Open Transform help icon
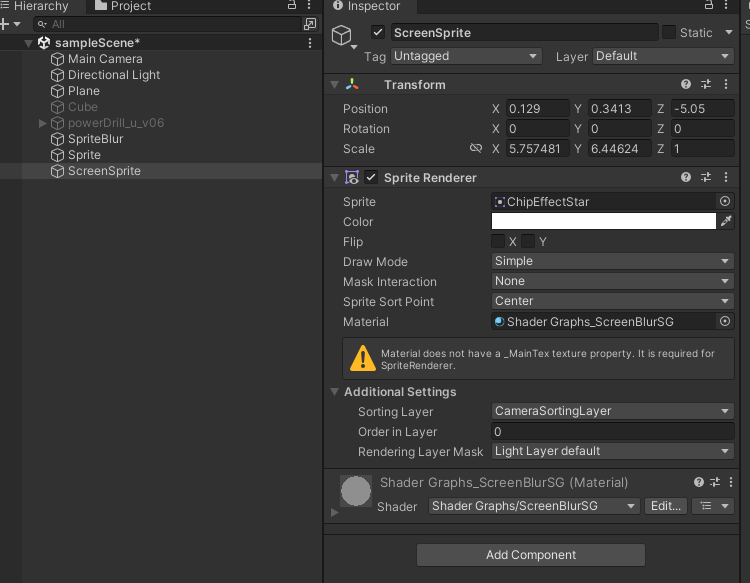Image resolution: width=750 pixels, height=583 pixels. pyautogui.click(x=686, y=84)
